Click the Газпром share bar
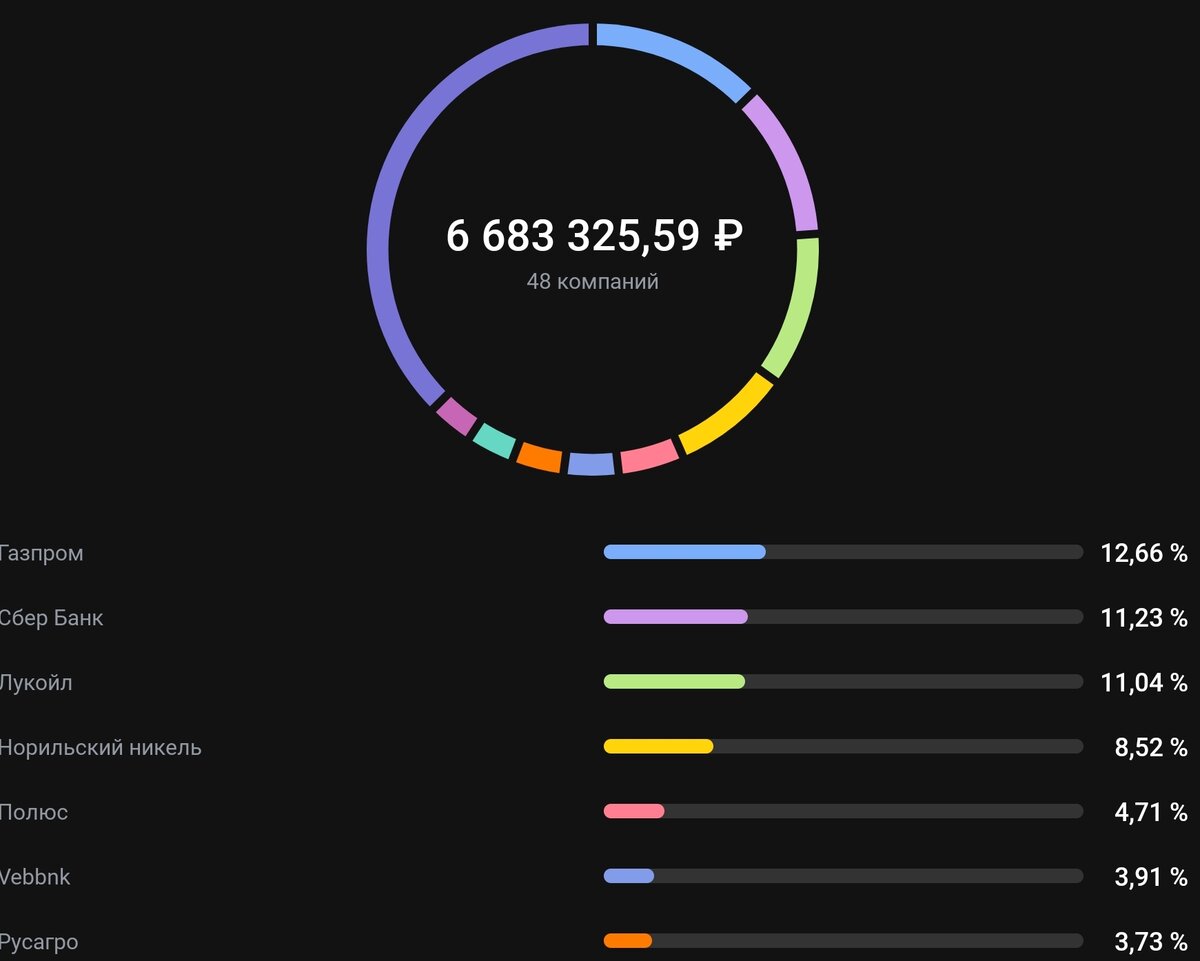1200x961 pixels. [843, 552]
